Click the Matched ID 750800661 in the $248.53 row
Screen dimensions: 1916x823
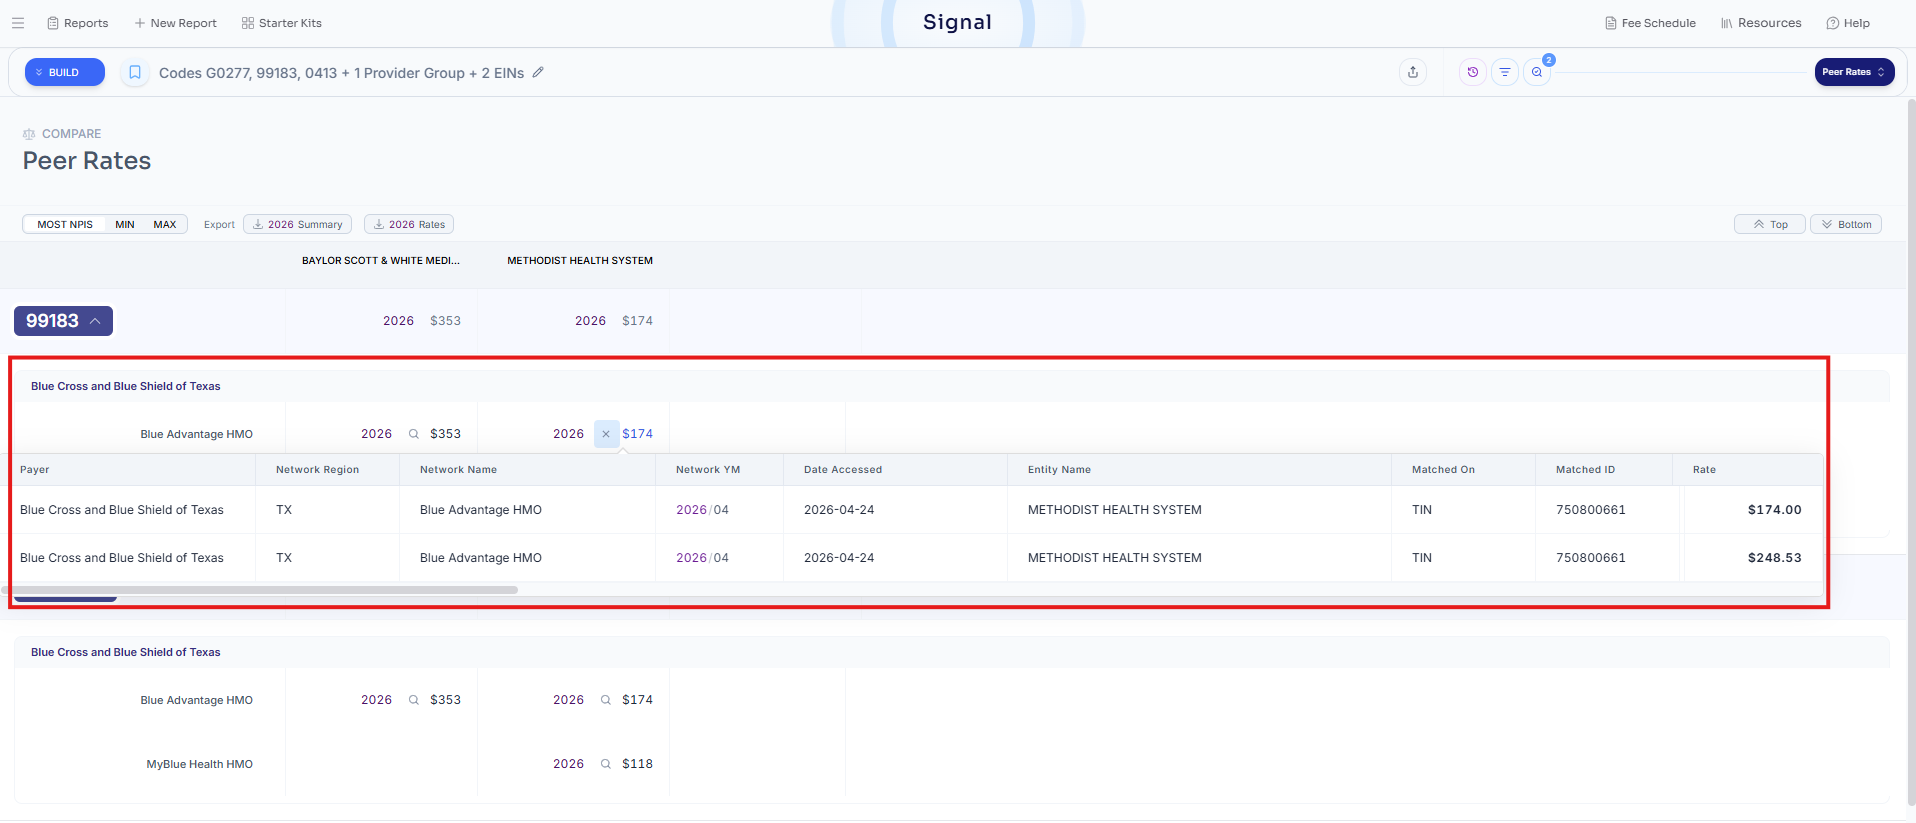click(1591, 558)
